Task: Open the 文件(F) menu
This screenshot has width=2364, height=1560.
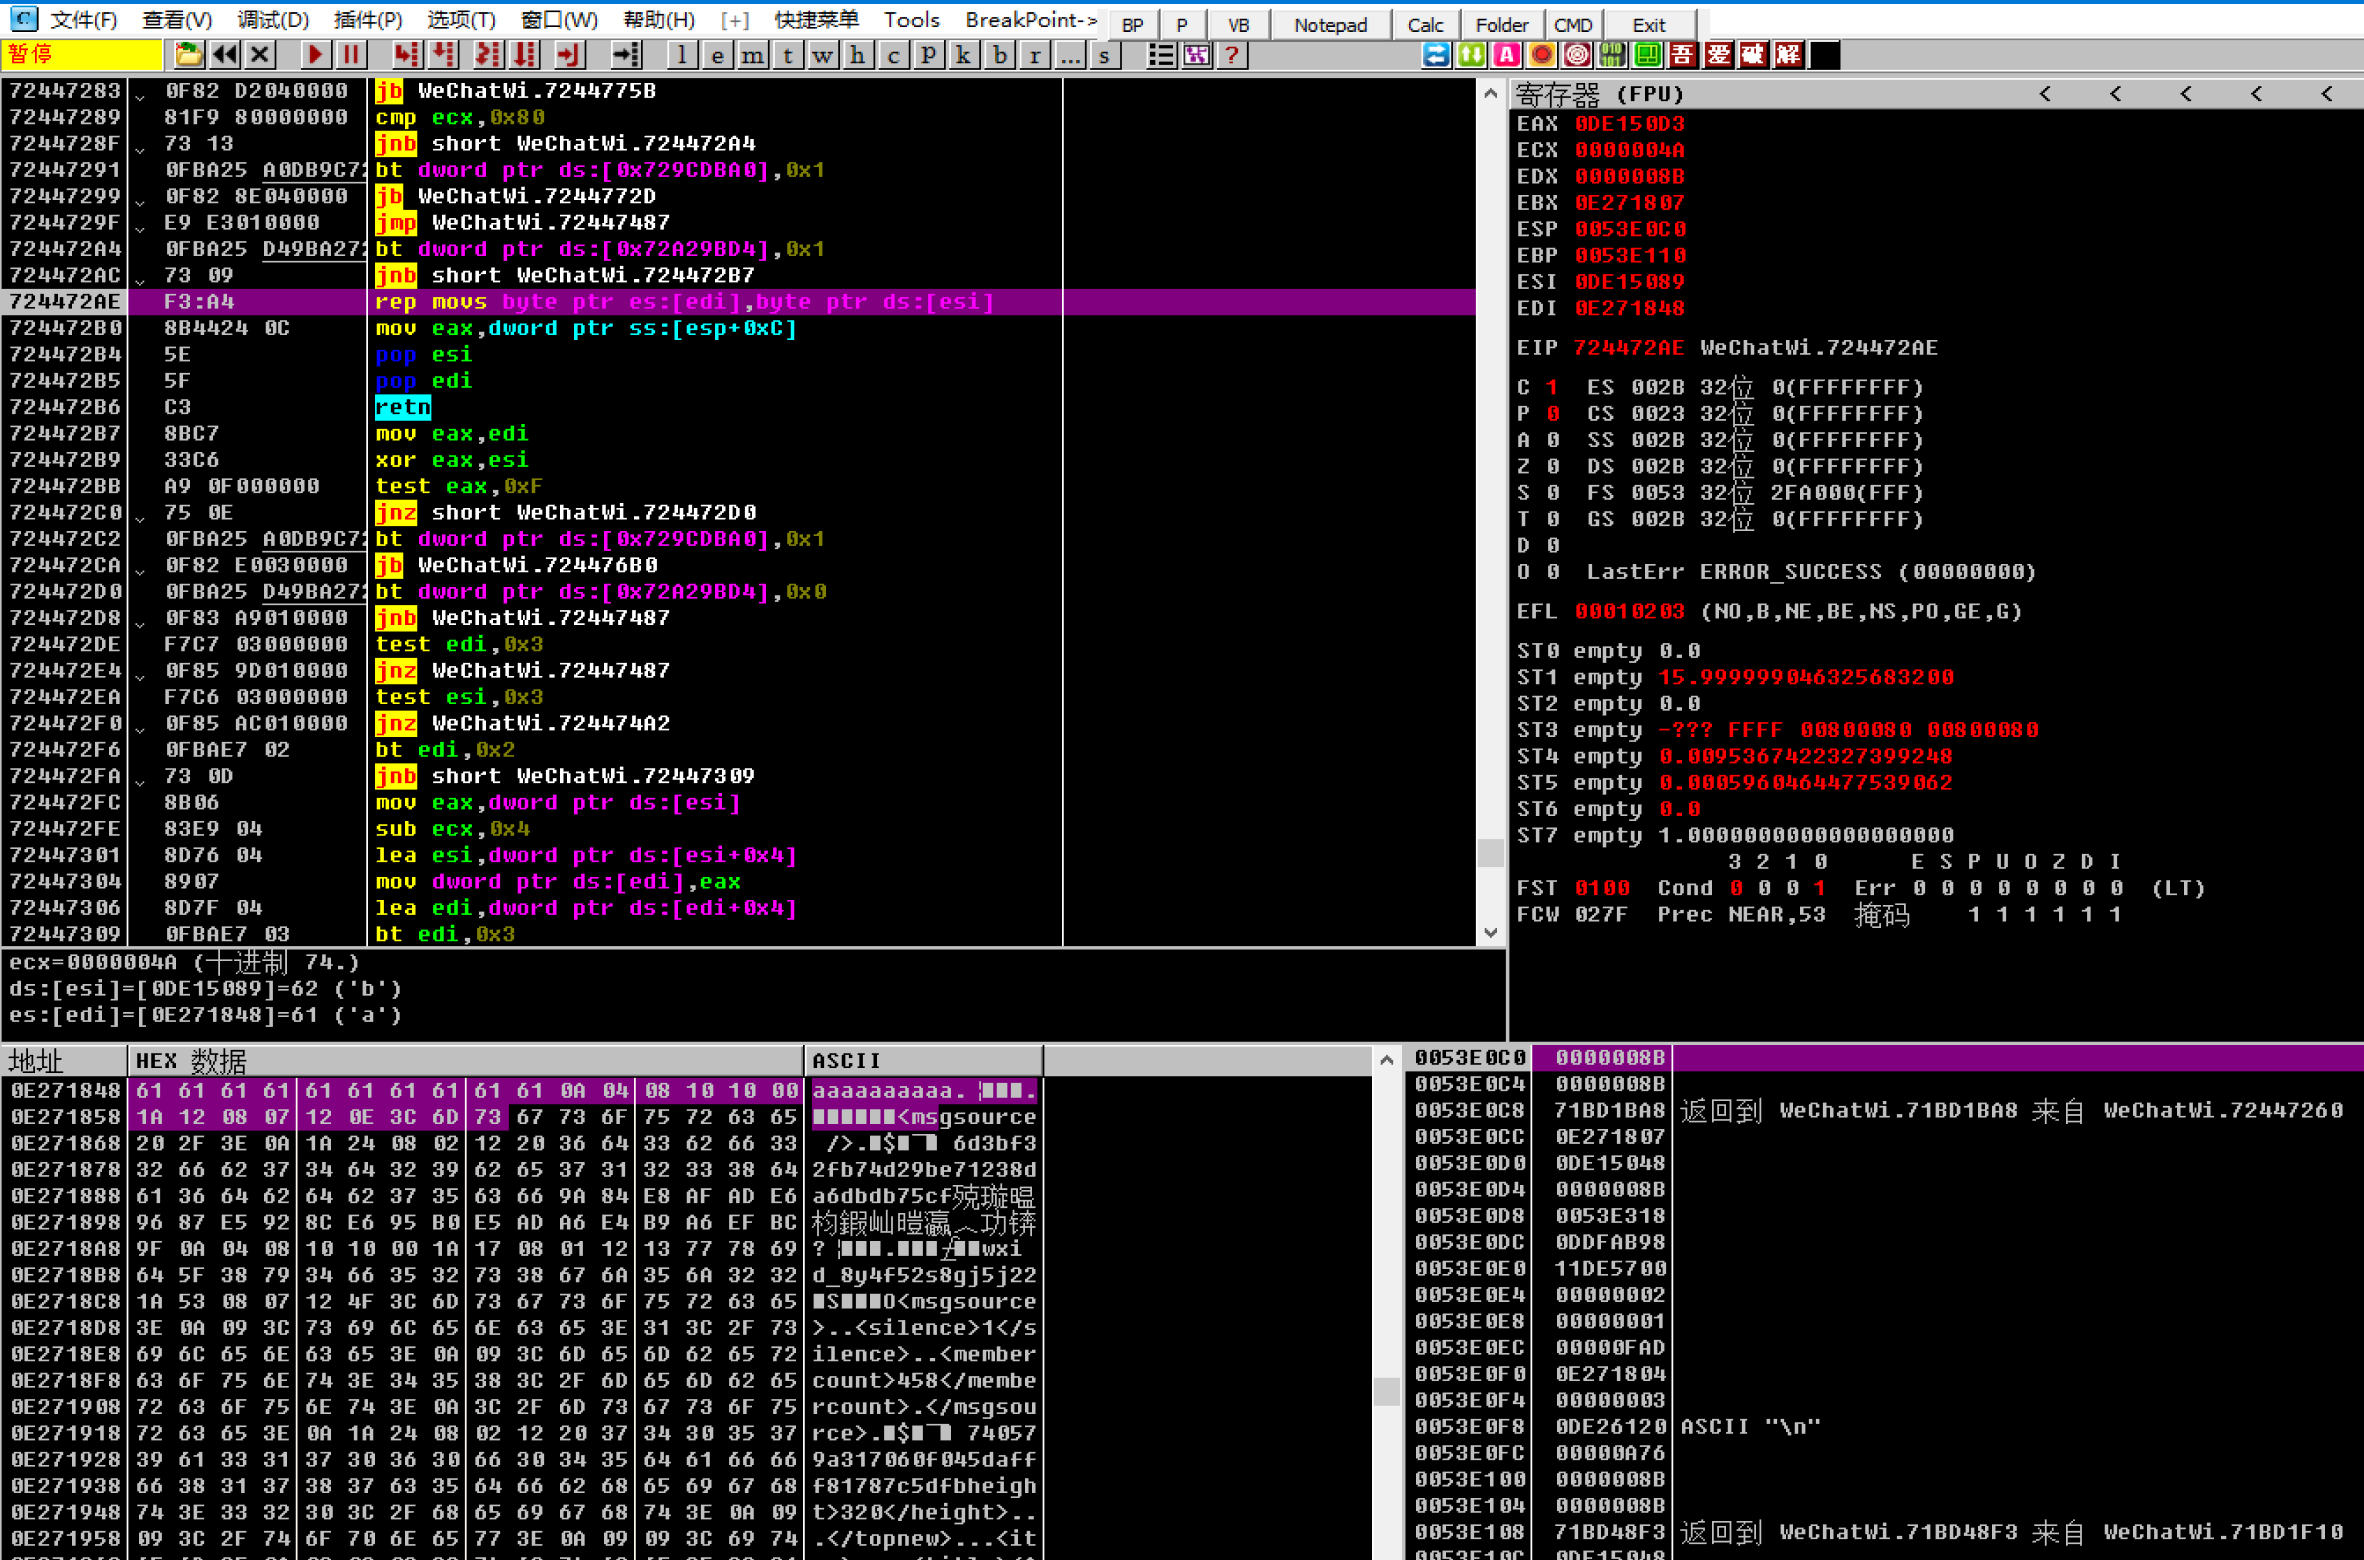Action: click(83, 20)
